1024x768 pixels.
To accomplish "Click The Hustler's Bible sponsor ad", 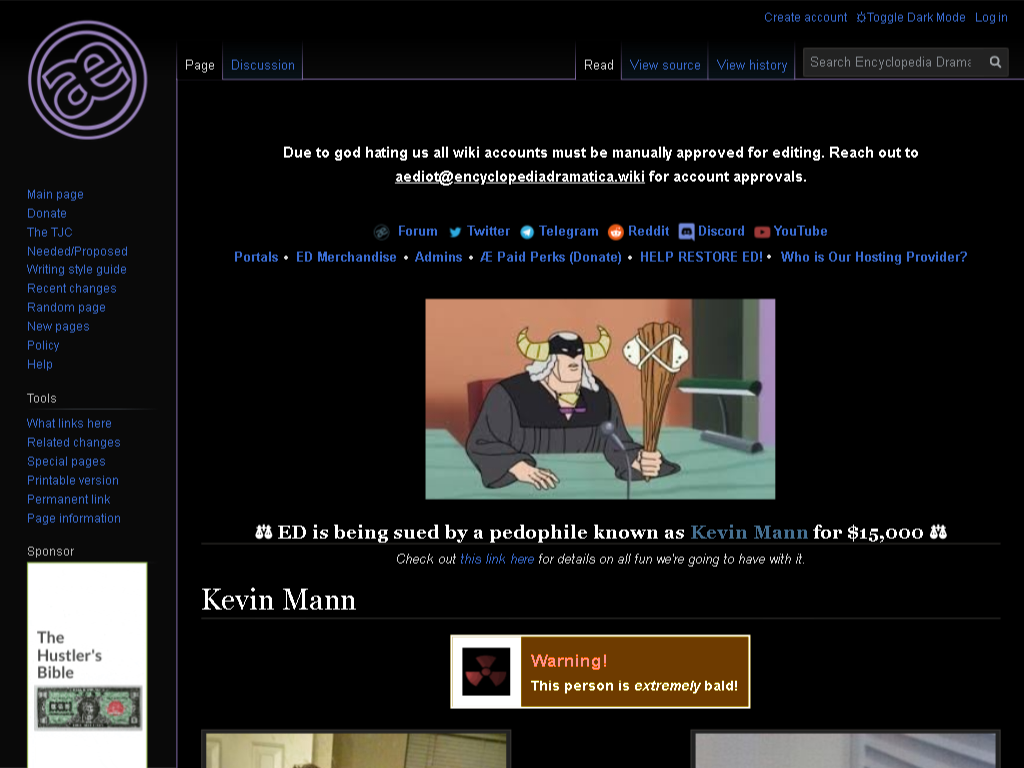I will (x=88, y=665).
